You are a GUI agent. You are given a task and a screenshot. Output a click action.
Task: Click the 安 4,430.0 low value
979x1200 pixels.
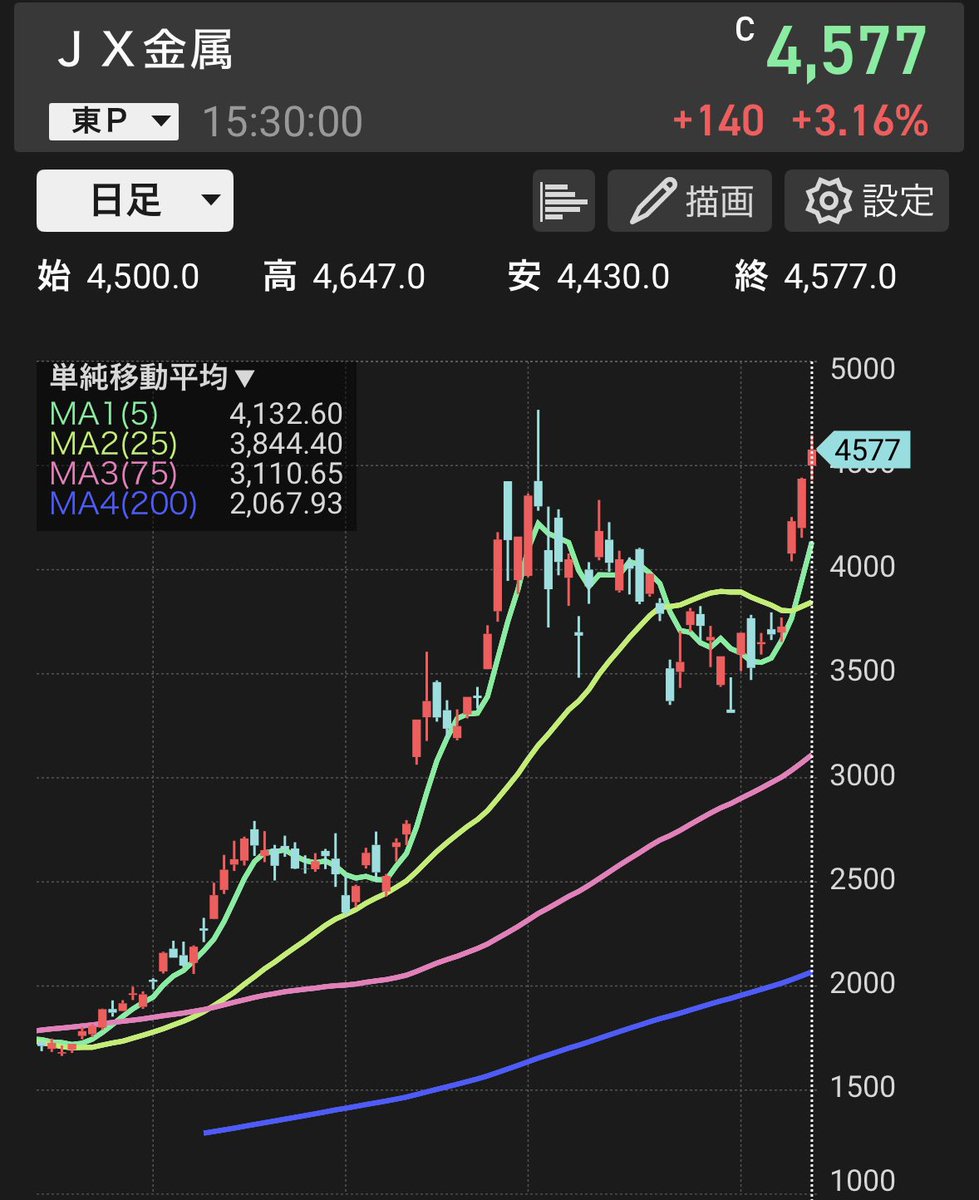point(589,277)
